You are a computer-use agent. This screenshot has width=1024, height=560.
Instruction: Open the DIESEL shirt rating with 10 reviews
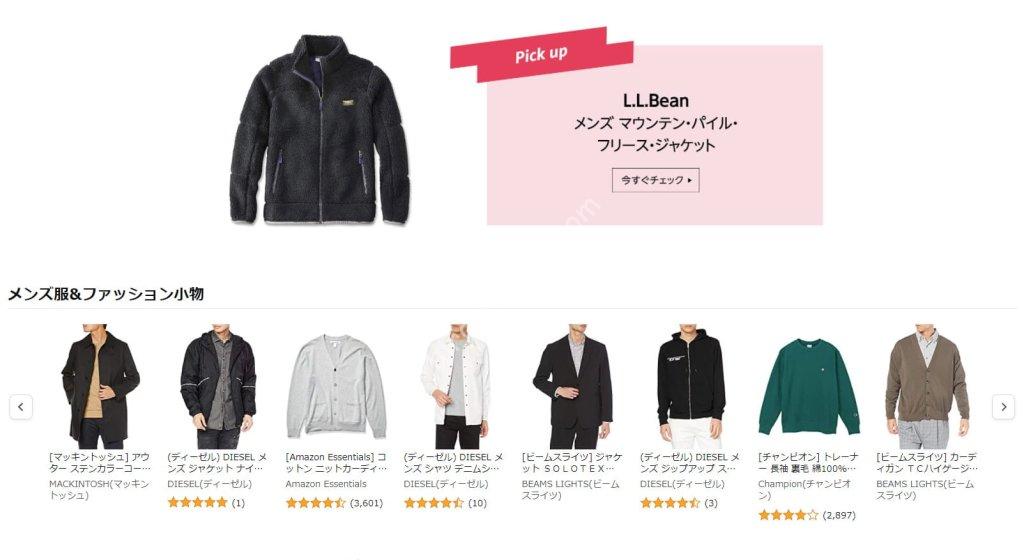445,503
